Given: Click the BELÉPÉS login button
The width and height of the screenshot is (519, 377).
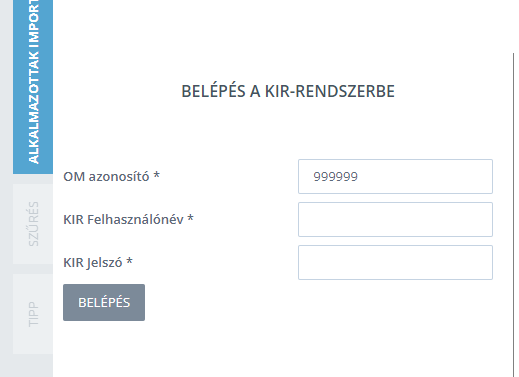Looking at the screenshot, I should point(104,302).
